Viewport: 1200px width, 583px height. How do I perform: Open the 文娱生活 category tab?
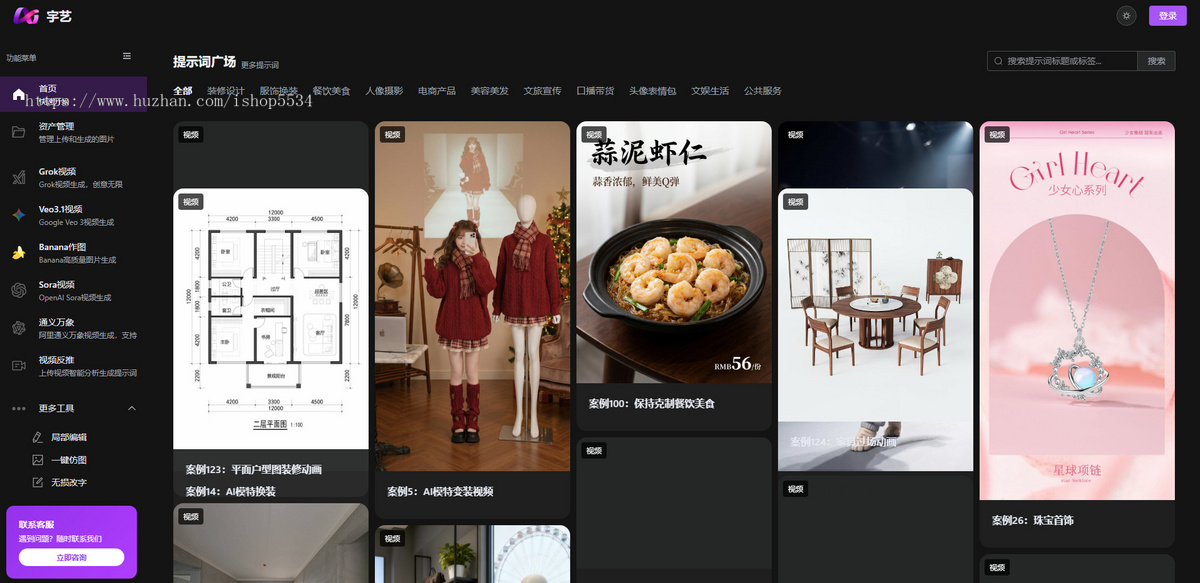[x=710, y=91]
